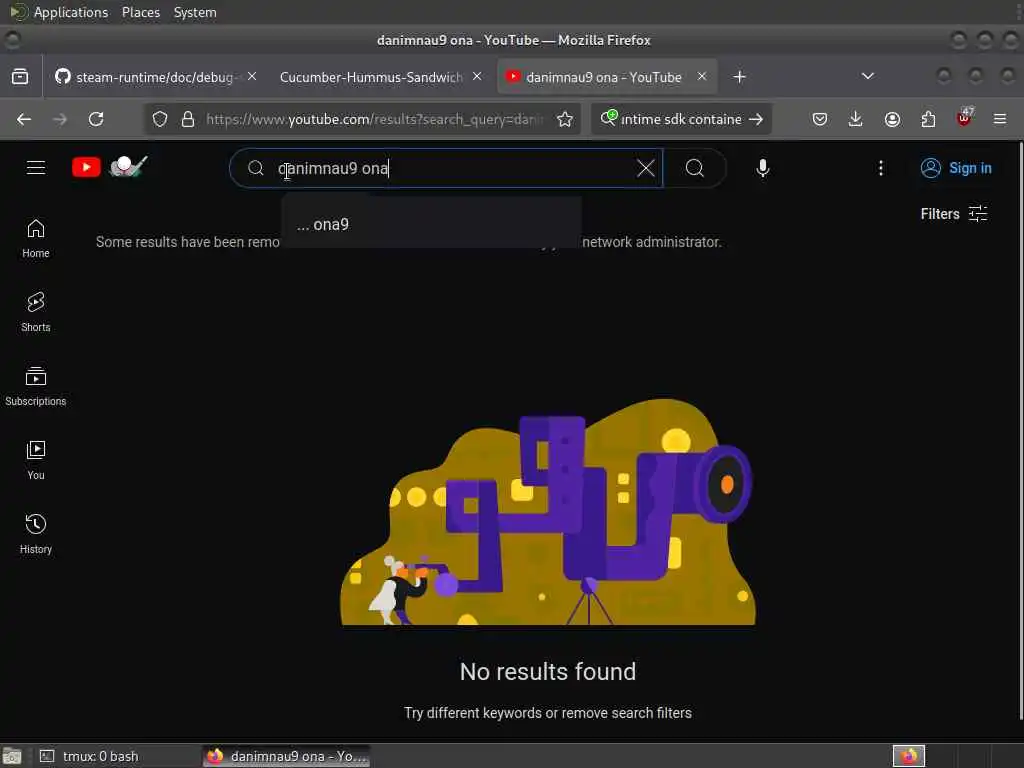Open a new tab with plus button
The height and width of the screenshot is (768, 1024).
pos(739,77)
